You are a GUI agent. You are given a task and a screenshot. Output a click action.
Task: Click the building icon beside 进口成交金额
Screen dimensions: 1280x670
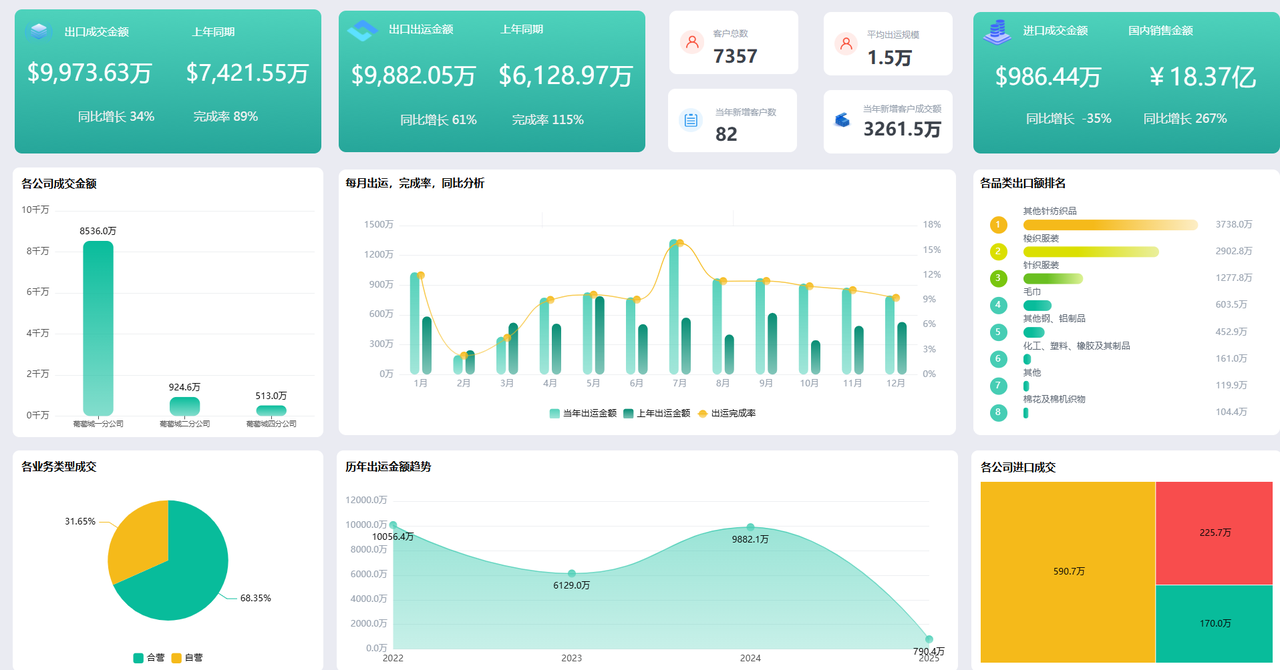pos(997,32)
